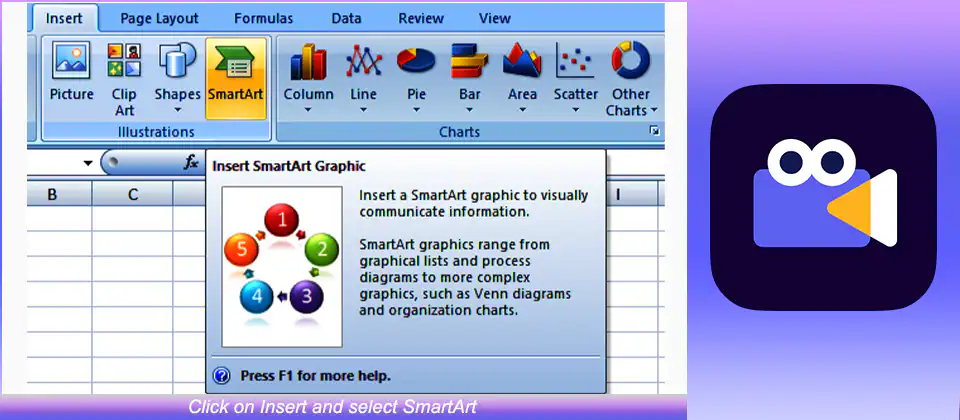The height and width of the screenshot is (420, 960).
Task: Click the video camera app logo
Action: coord(823,197)
